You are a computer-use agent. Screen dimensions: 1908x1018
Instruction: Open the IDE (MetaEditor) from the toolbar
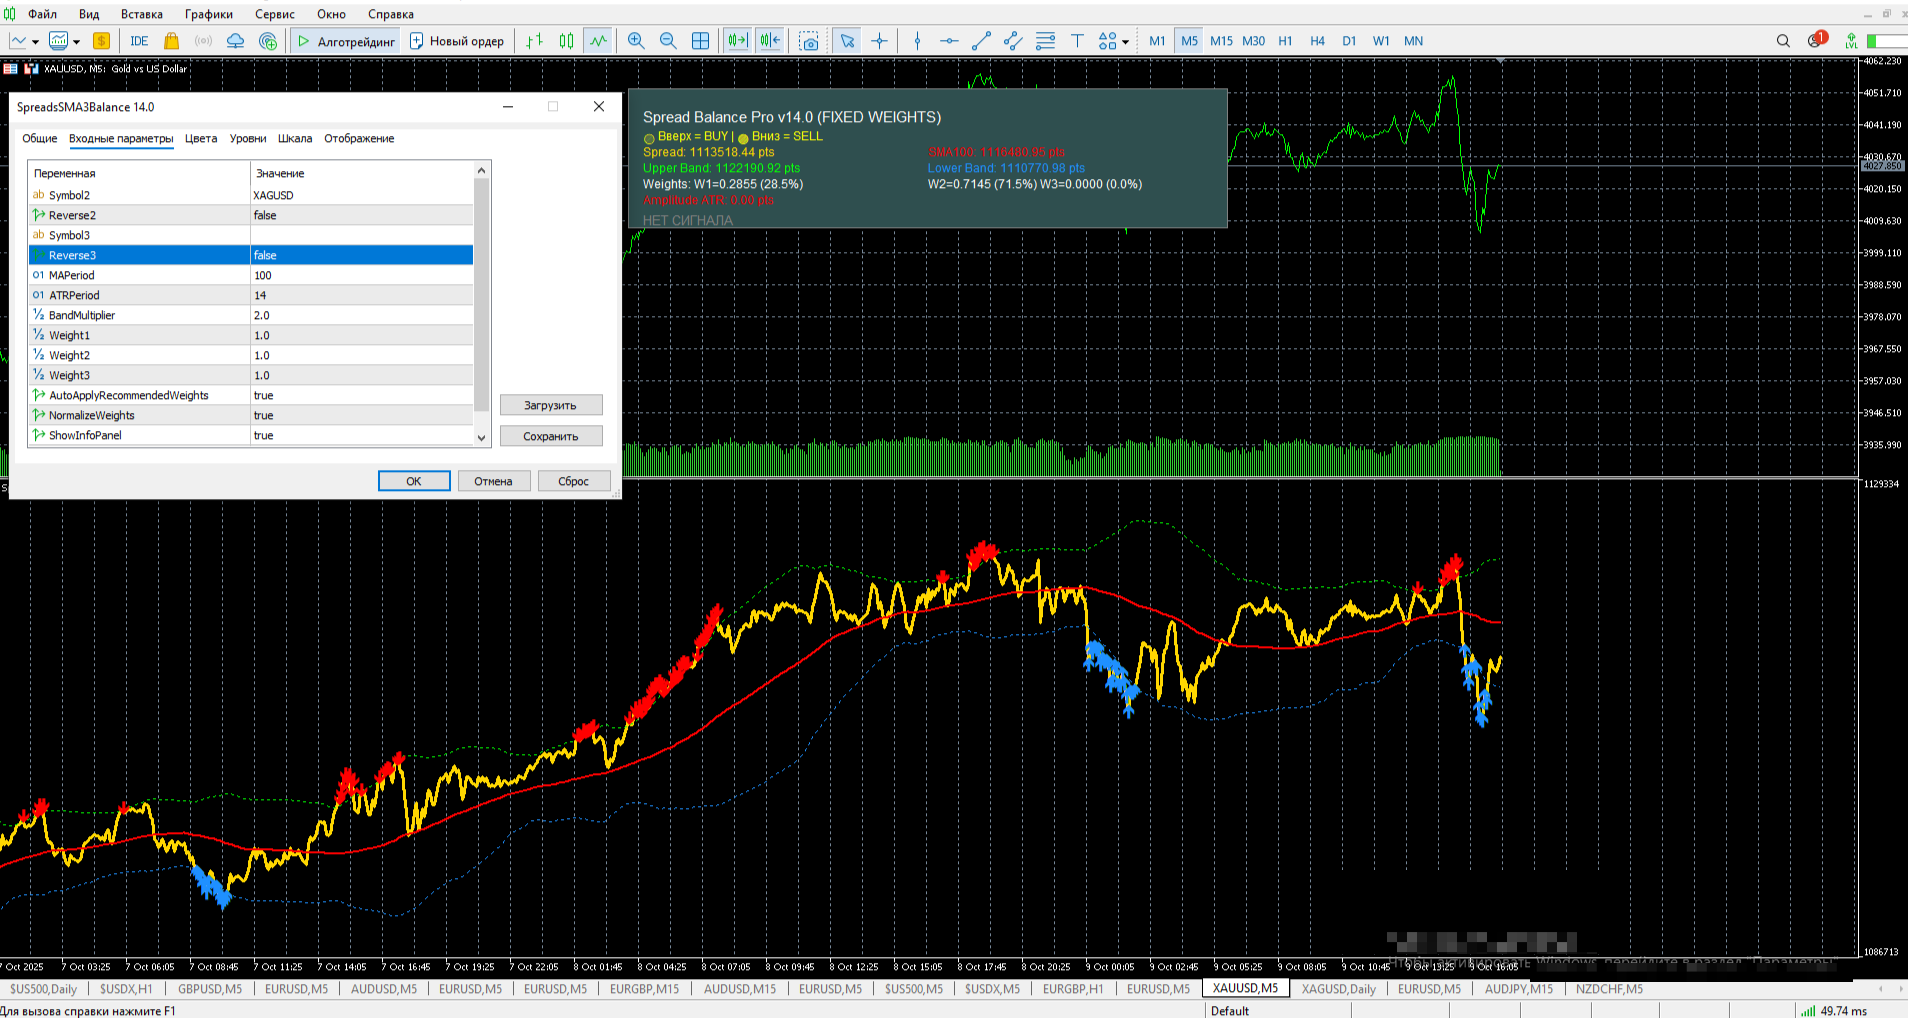coord(139,41)
